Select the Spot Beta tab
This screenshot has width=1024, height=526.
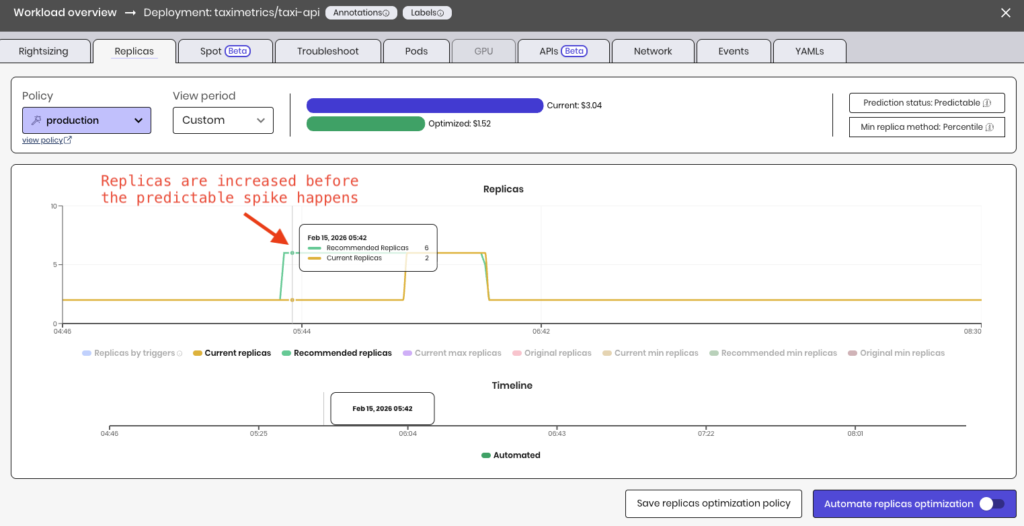[x=223, y=51]
